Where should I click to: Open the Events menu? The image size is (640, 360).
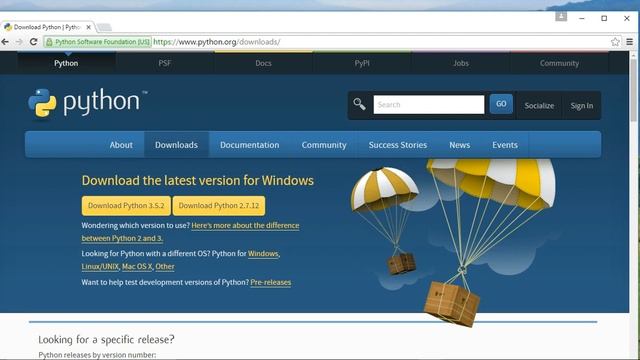pyautogui.click(x=505, y=145)
